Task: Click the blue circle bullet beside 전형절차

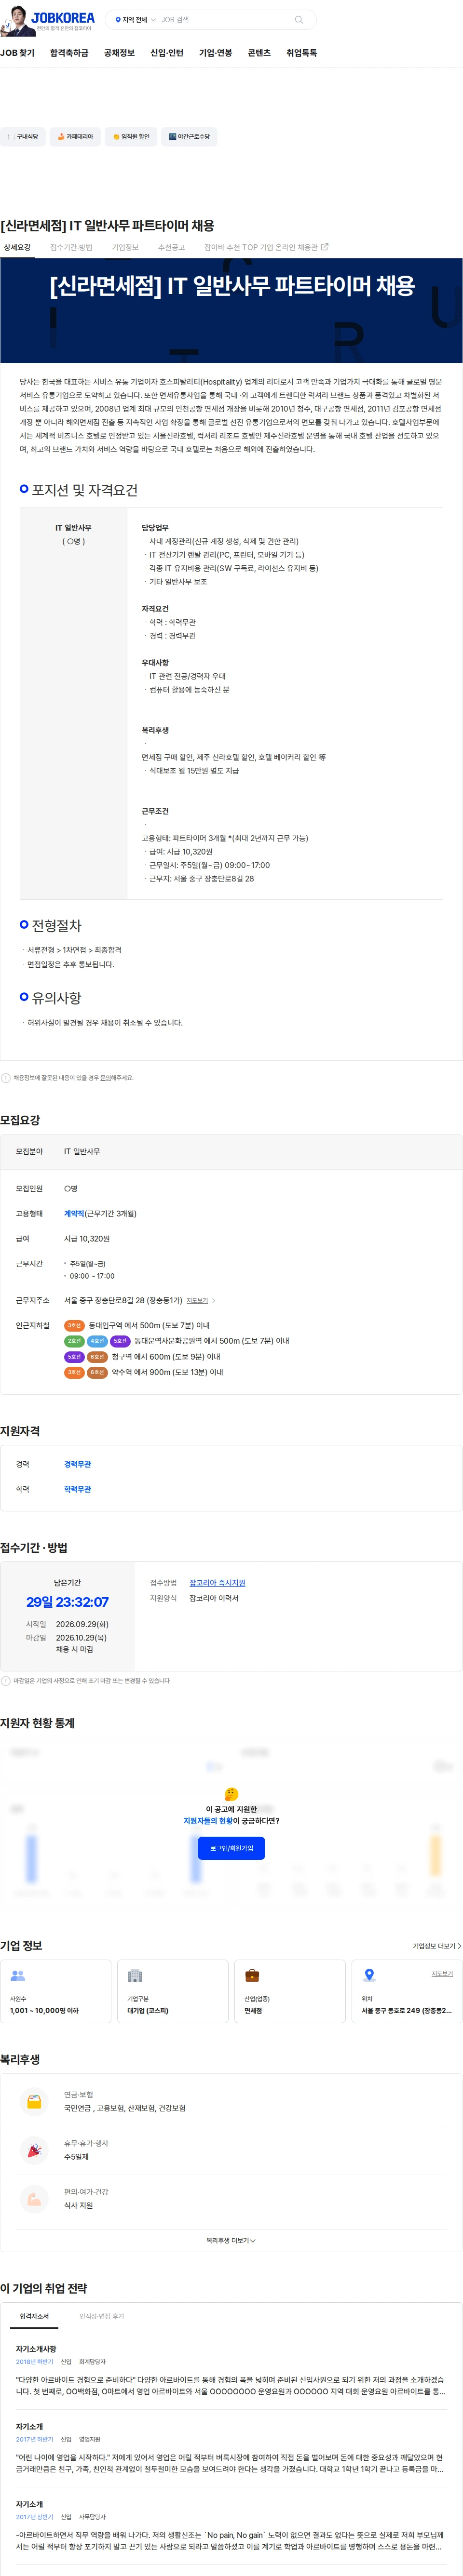Action: coord(24,925)
